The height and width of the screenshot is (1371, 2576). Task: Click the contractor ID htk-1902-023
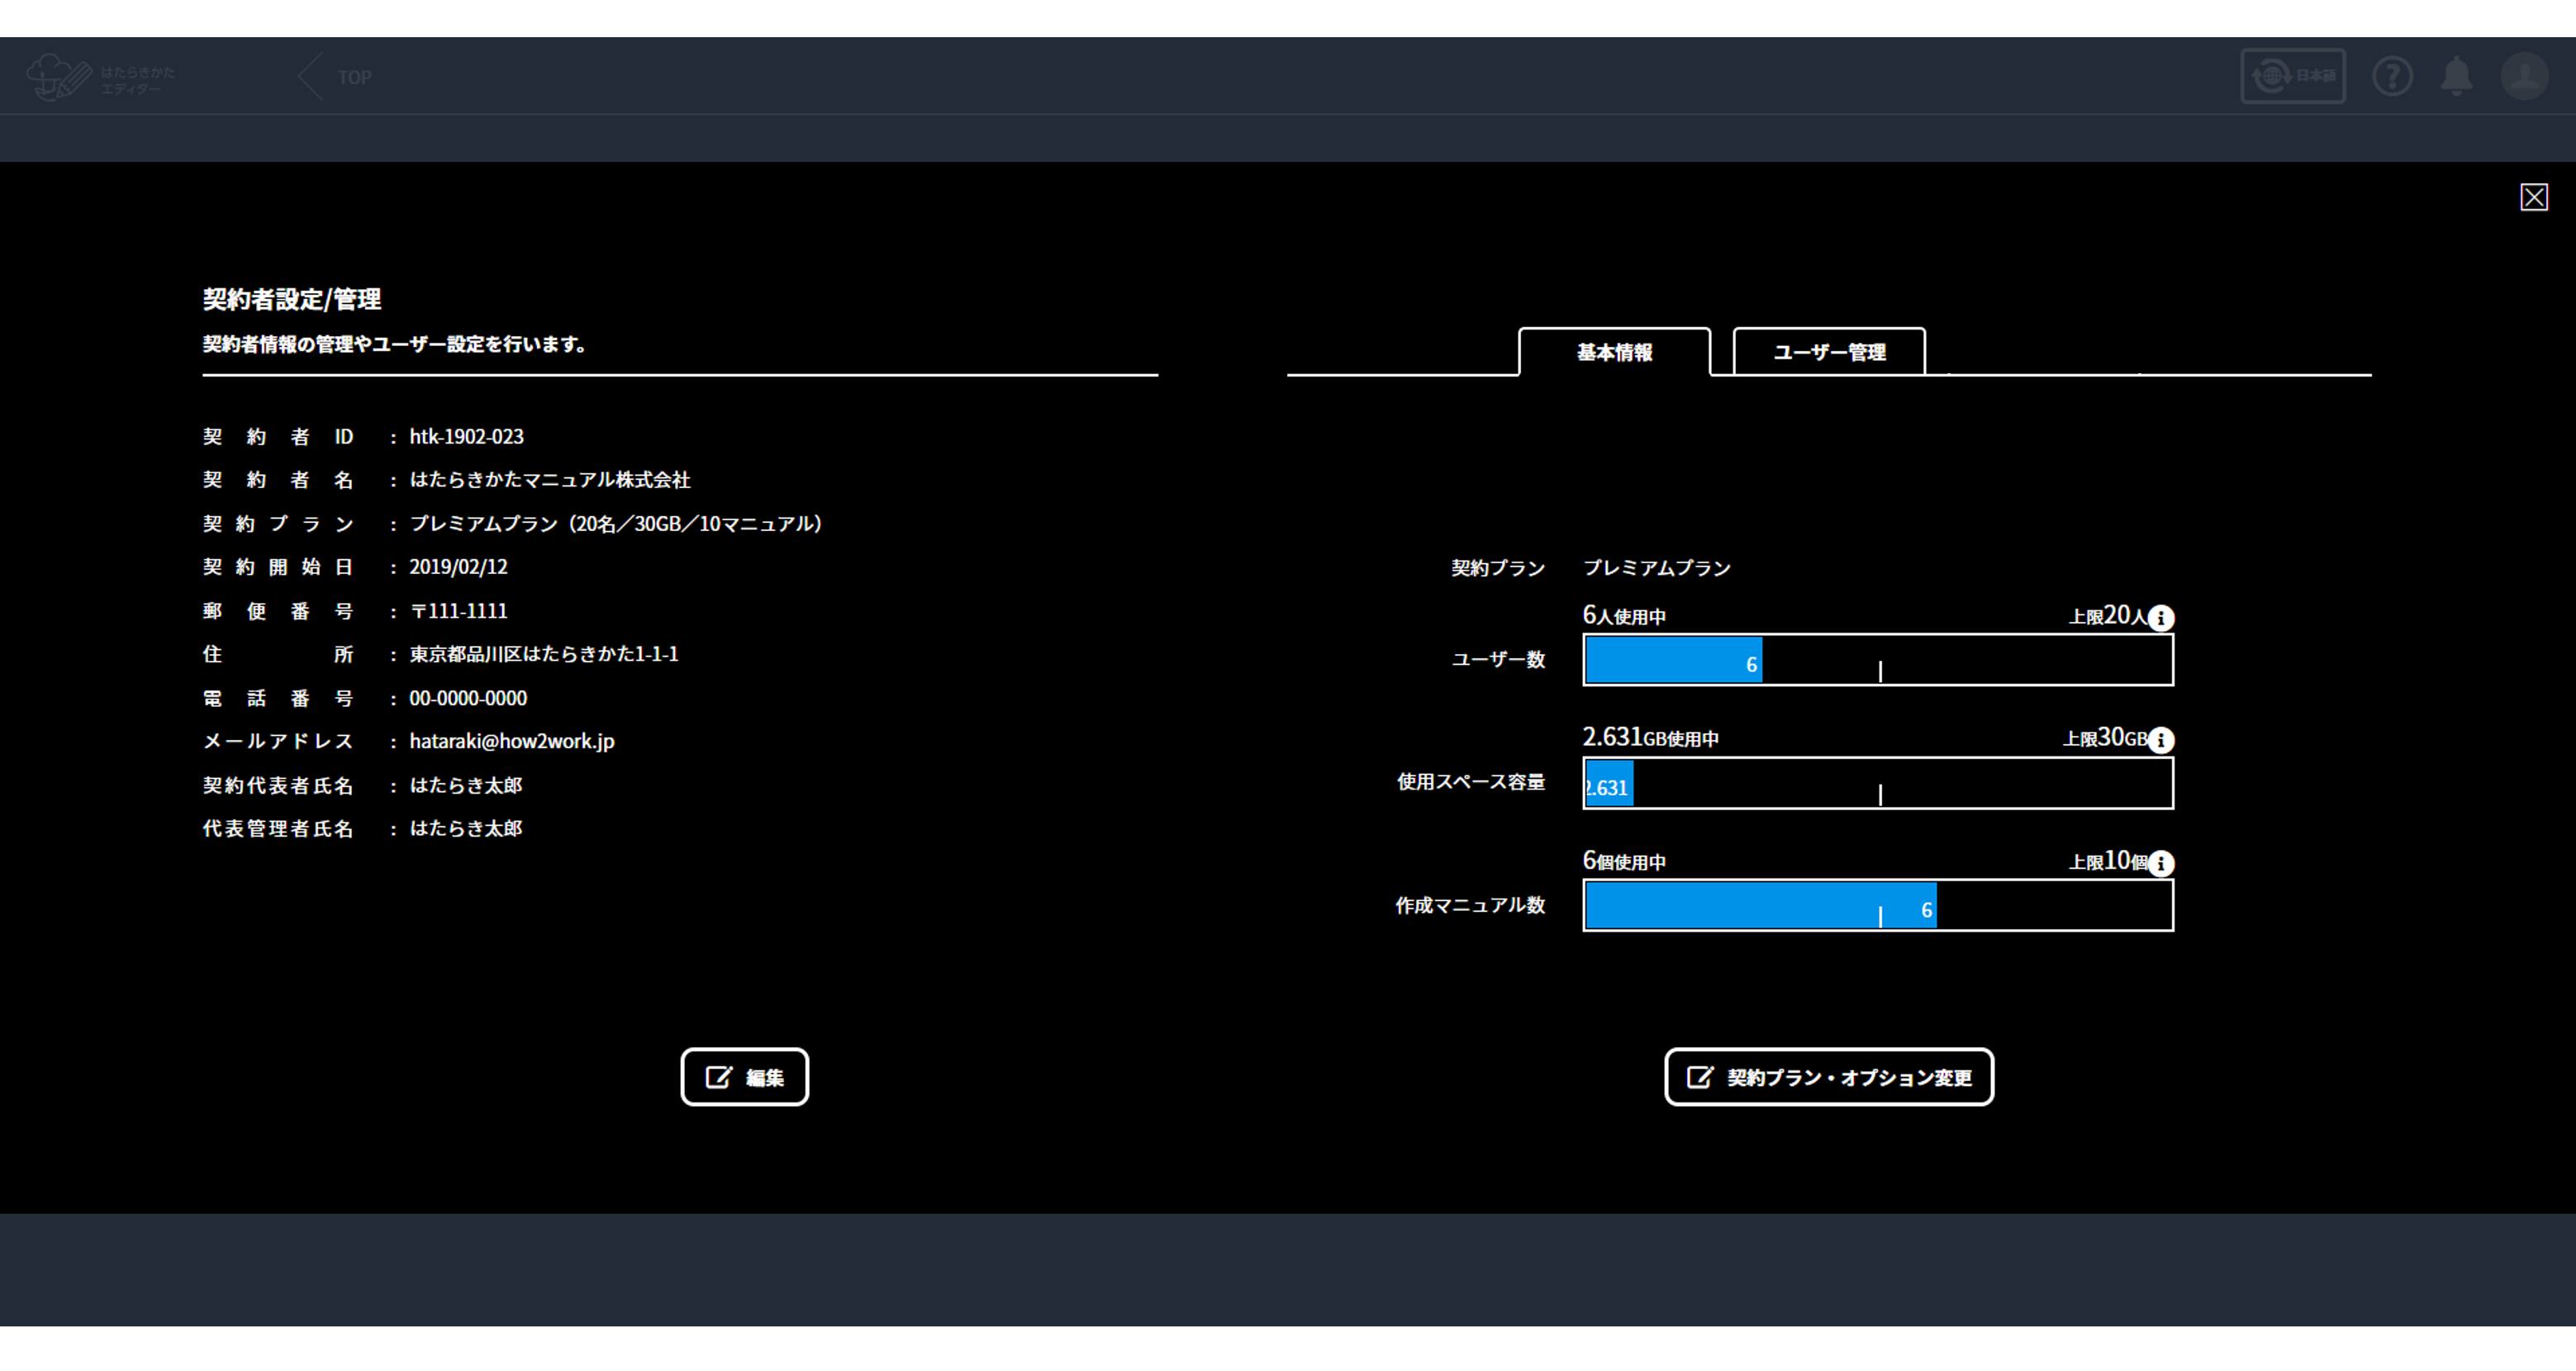pyautogui.click(x=466, y=437)
